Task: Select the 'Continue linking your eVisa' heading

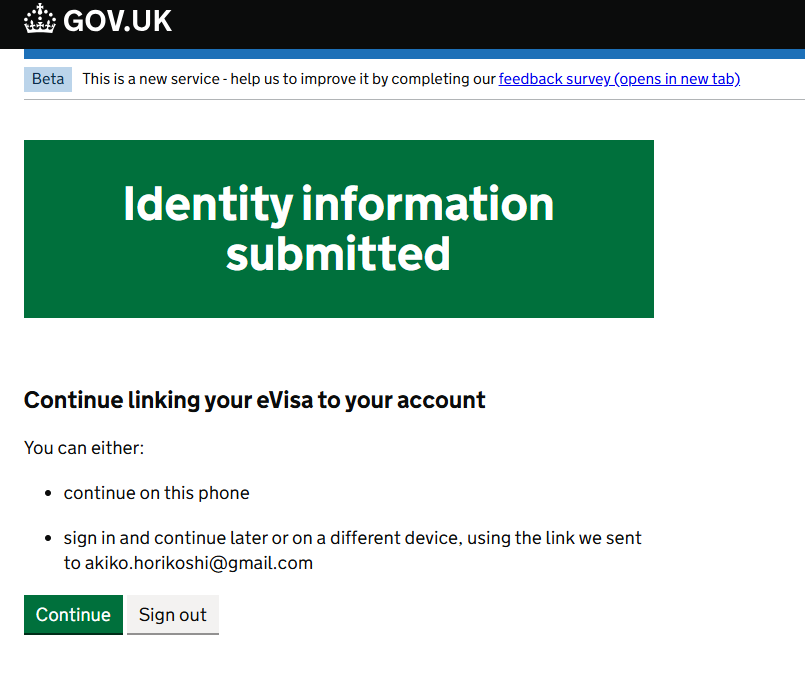Action: pos(255,400)
